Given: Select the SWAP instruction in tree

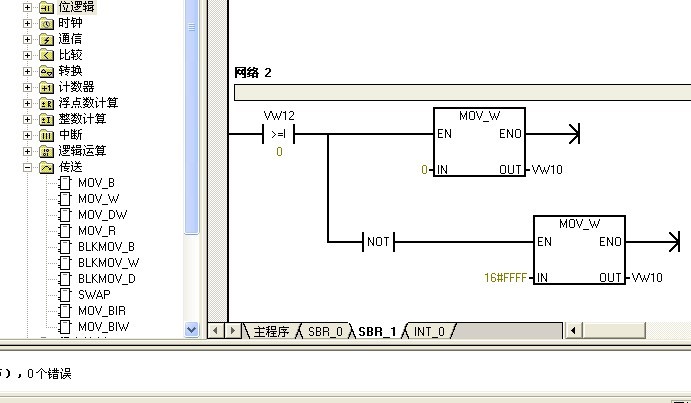Looking at the screenshot, I should 93,295.
